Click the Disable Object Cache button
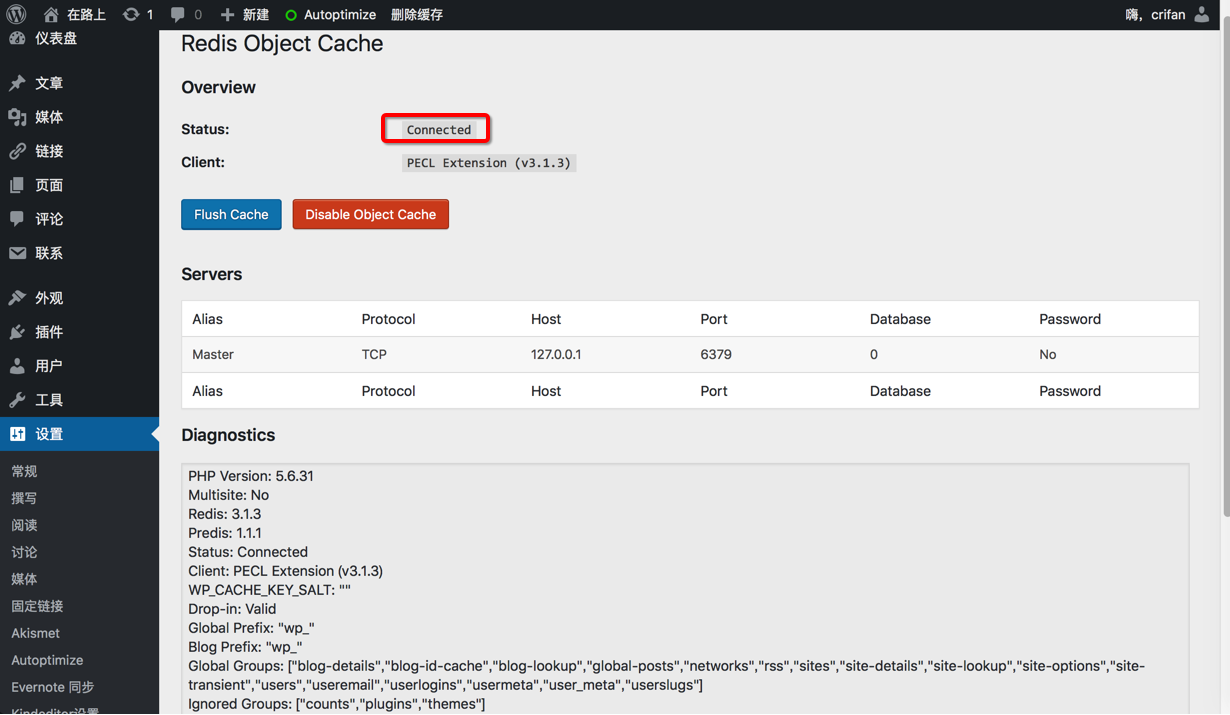This screenshot has height=715, width=1230. pos(370,214)
